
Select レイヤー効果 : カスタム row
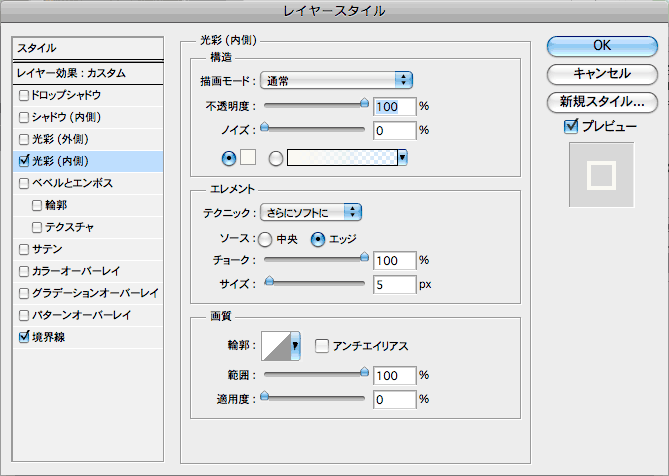point(88,73)
